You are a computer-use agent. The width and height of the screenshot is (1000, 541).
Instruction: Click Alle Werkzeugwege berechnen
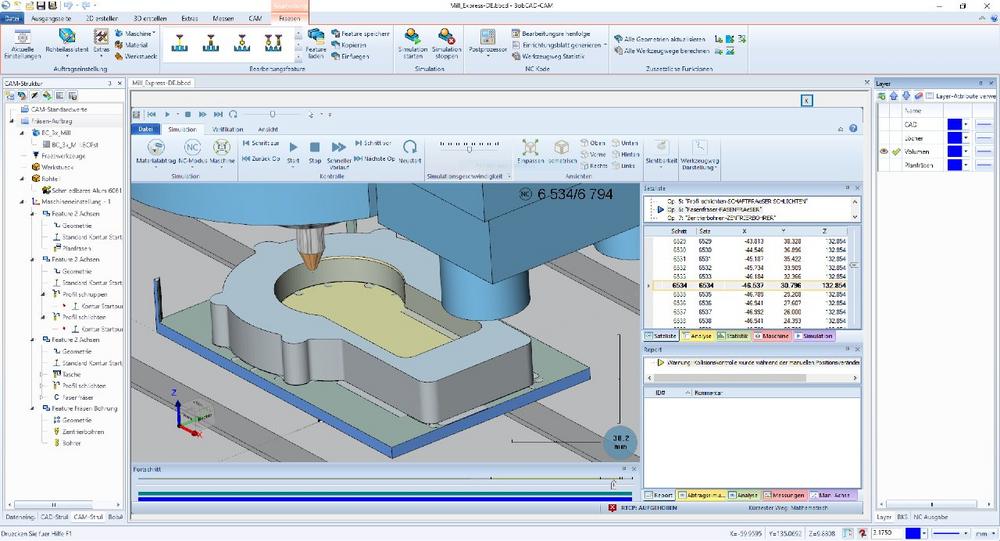662,50
